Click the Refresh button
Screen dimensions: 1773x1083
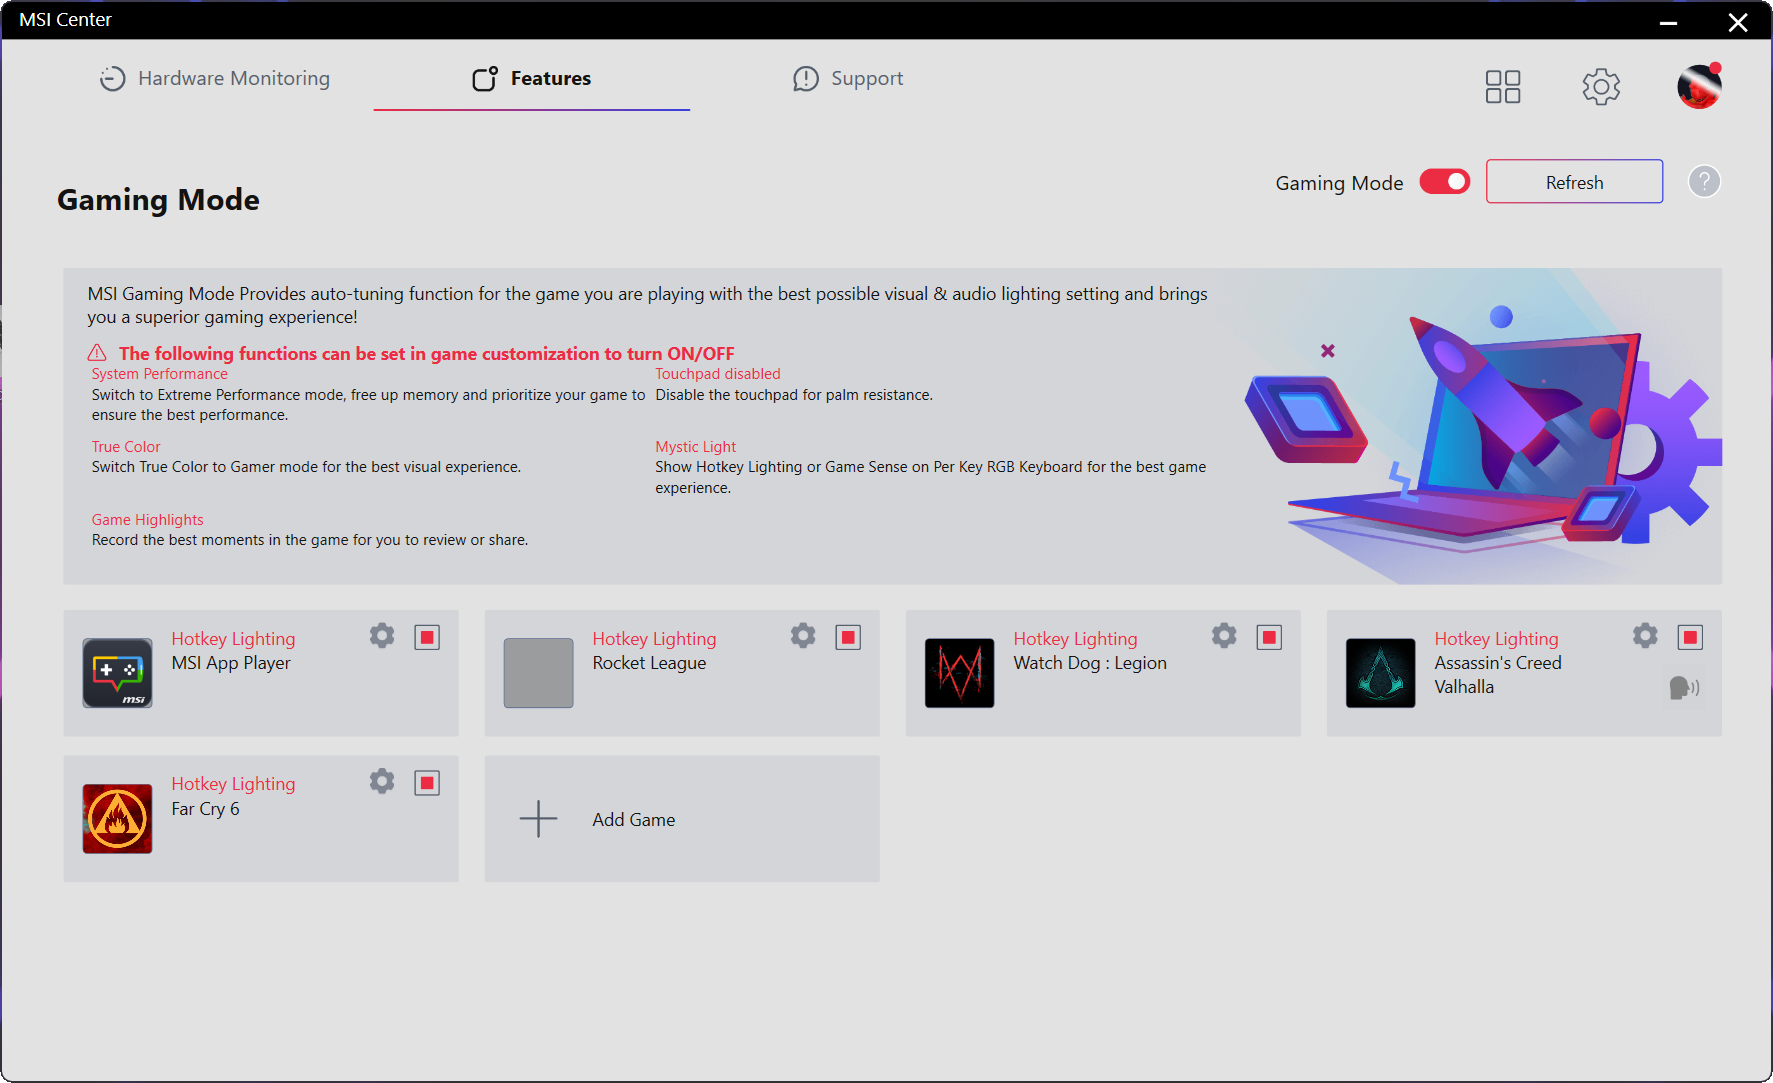1574,182
